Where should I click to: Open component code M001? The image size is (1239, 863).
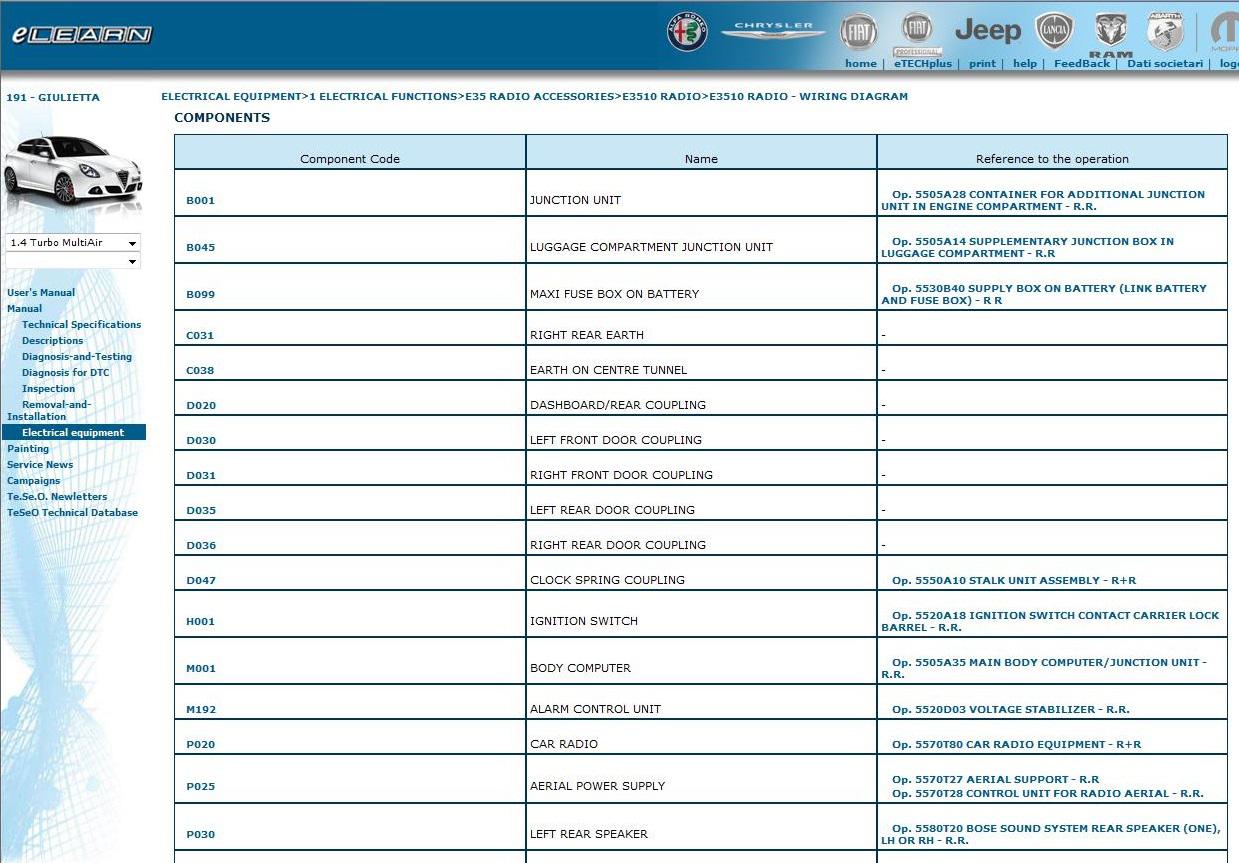(x=200, y=668)
